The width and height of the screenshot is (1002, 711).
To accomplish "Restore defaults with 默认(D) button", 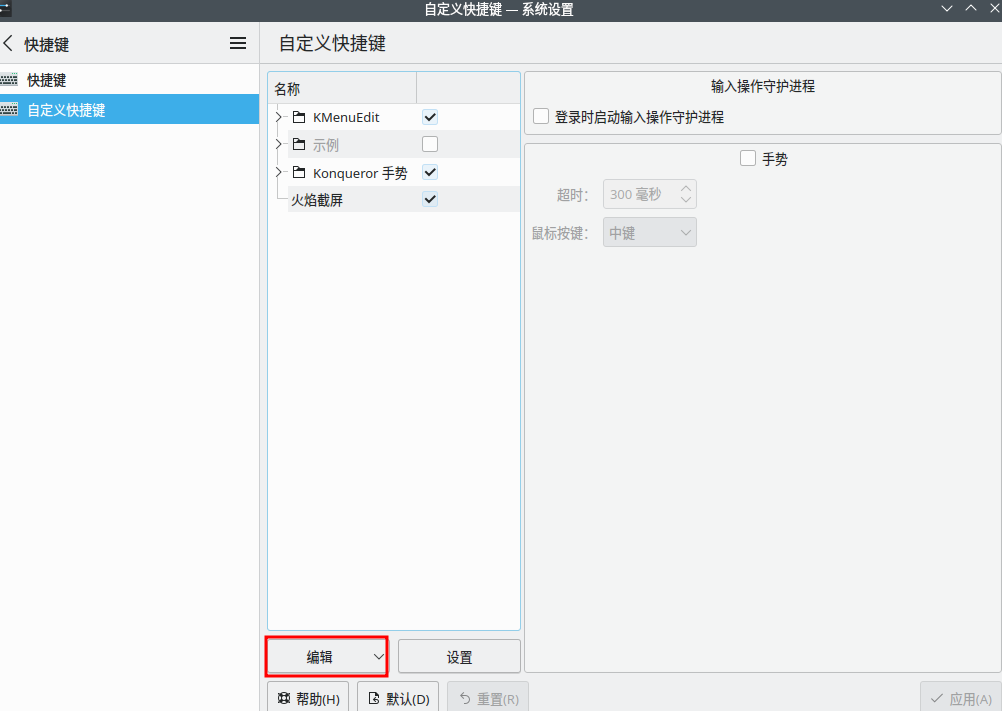I will tap(398, 698).
